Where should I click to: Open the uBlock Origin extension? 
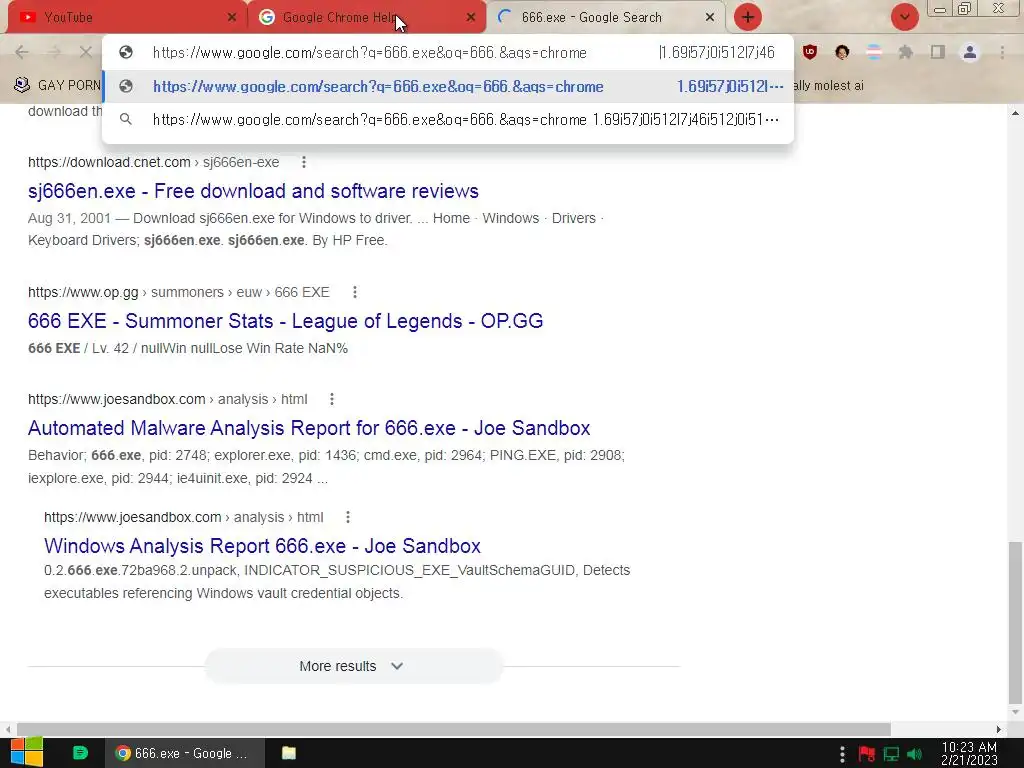810,52
